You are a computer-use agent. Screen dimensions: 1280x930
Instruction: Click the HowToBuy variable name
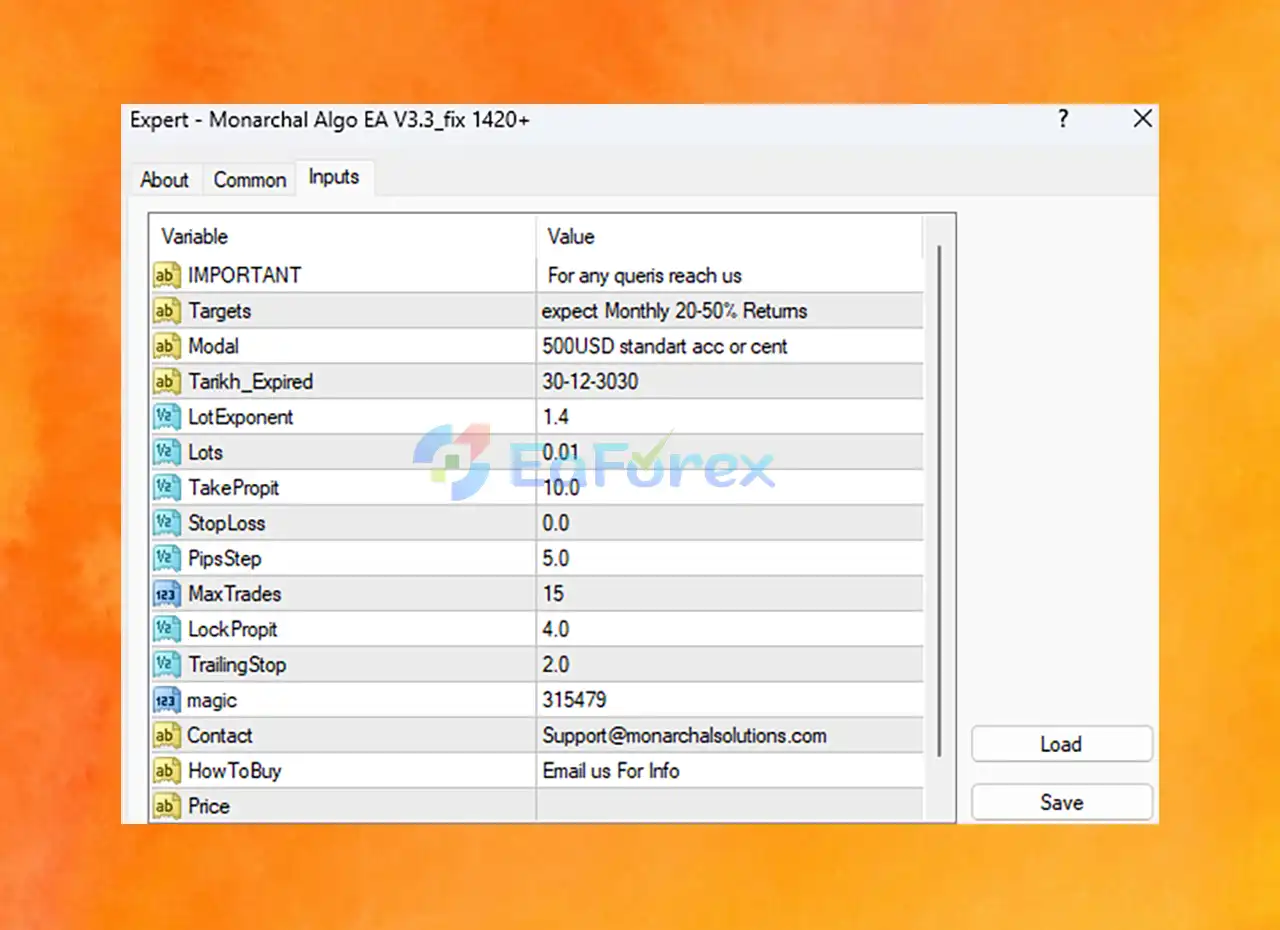click(235, 771)
